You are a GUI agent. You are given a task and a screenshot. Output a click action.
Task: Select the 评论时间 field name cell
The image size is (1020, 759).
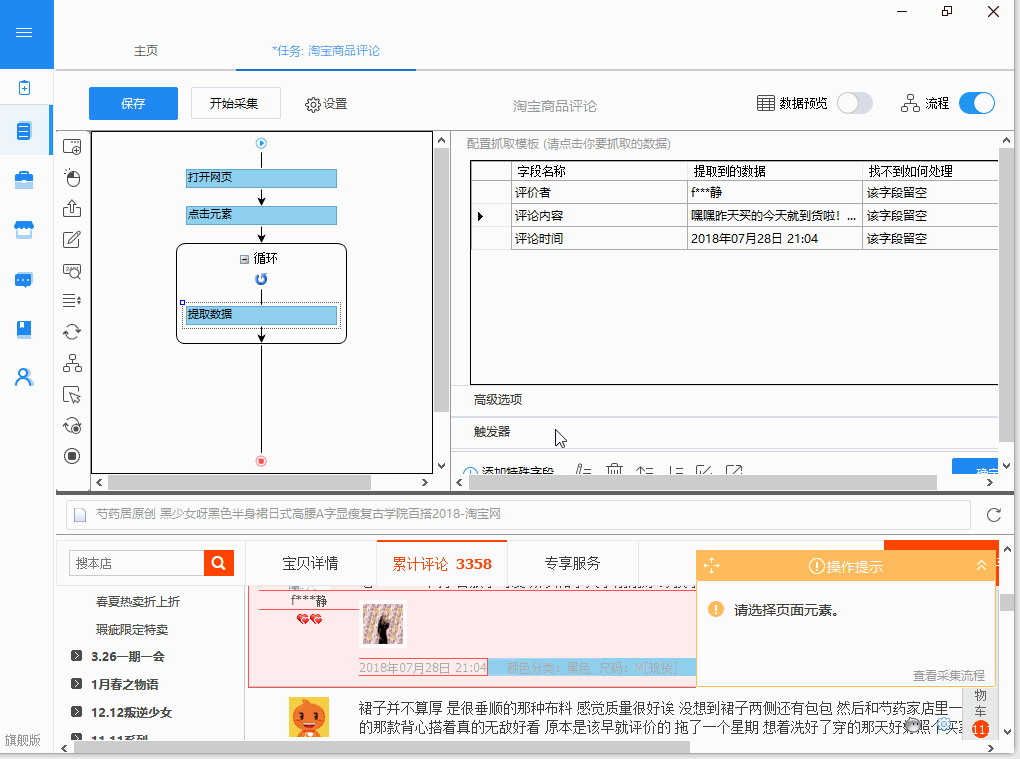coord(599,239)
